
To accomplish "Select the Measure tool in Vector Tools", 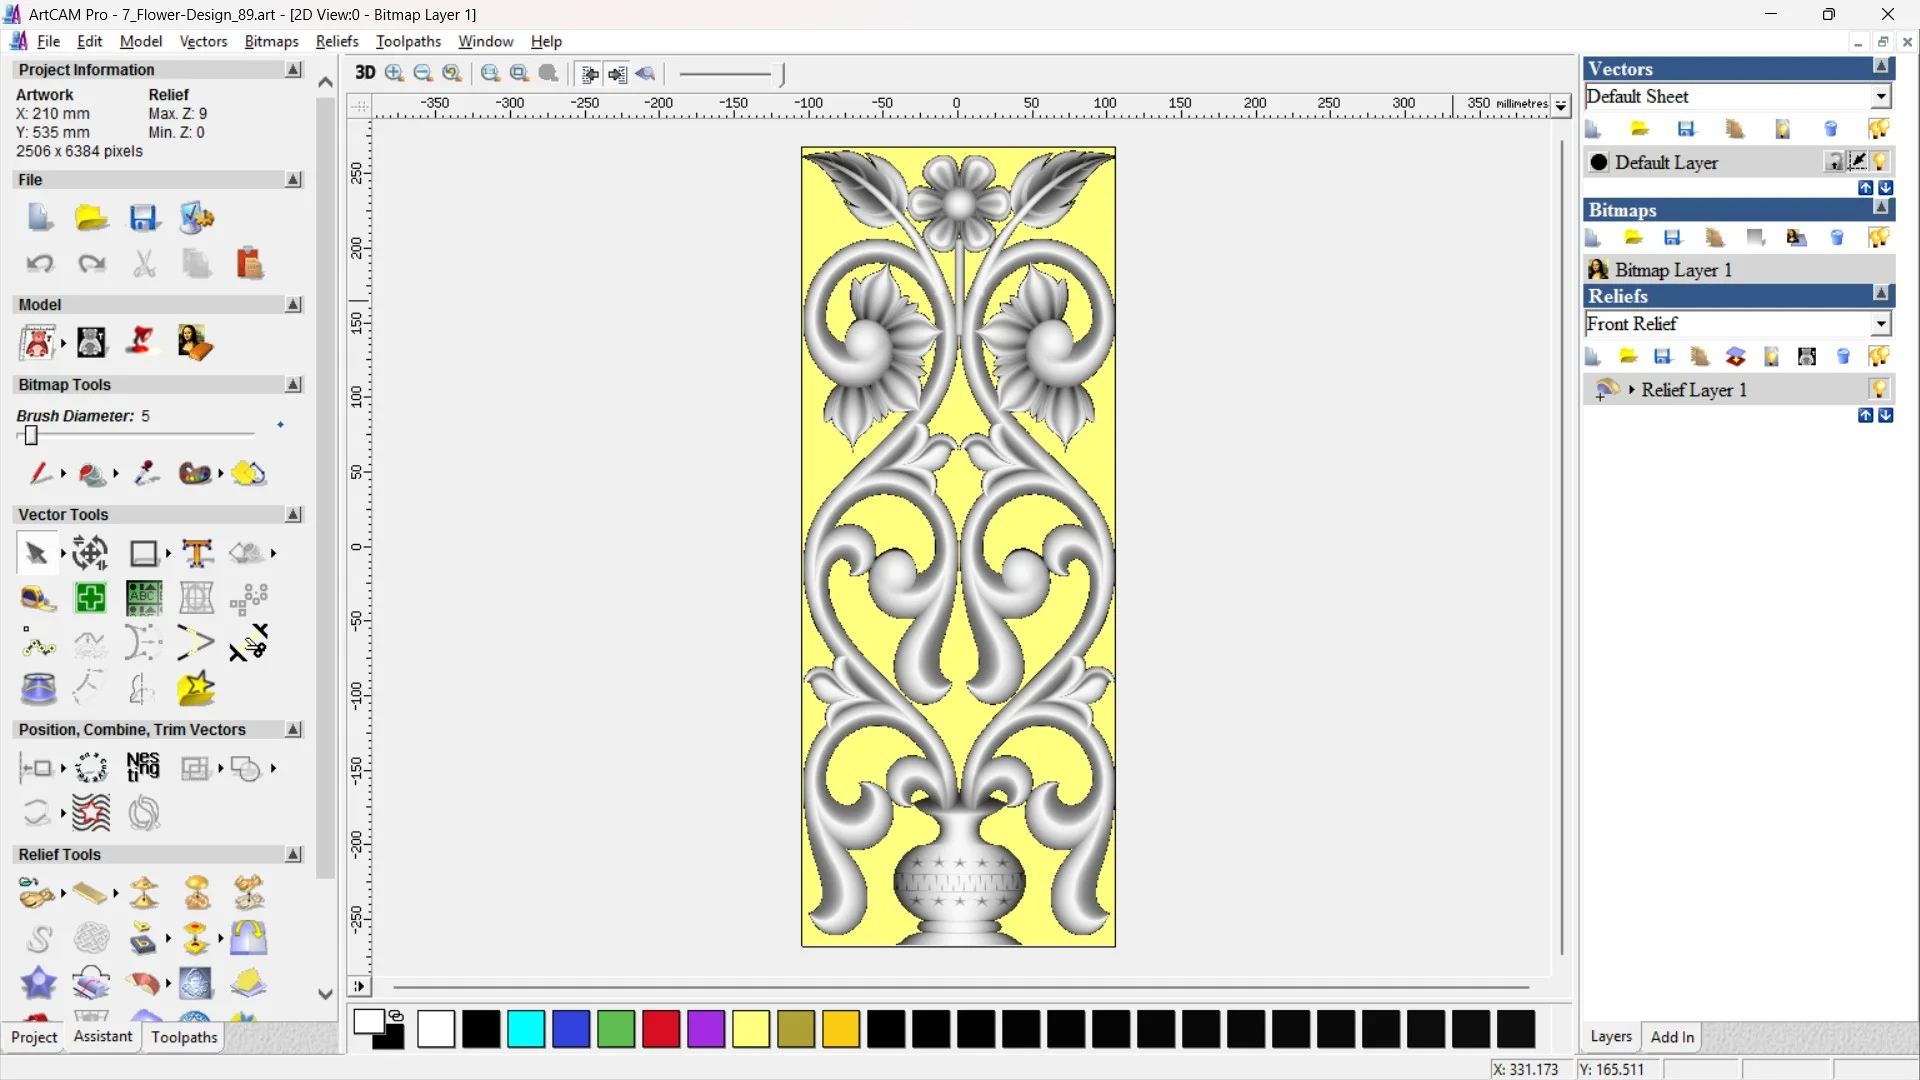I will pos(37,598).
